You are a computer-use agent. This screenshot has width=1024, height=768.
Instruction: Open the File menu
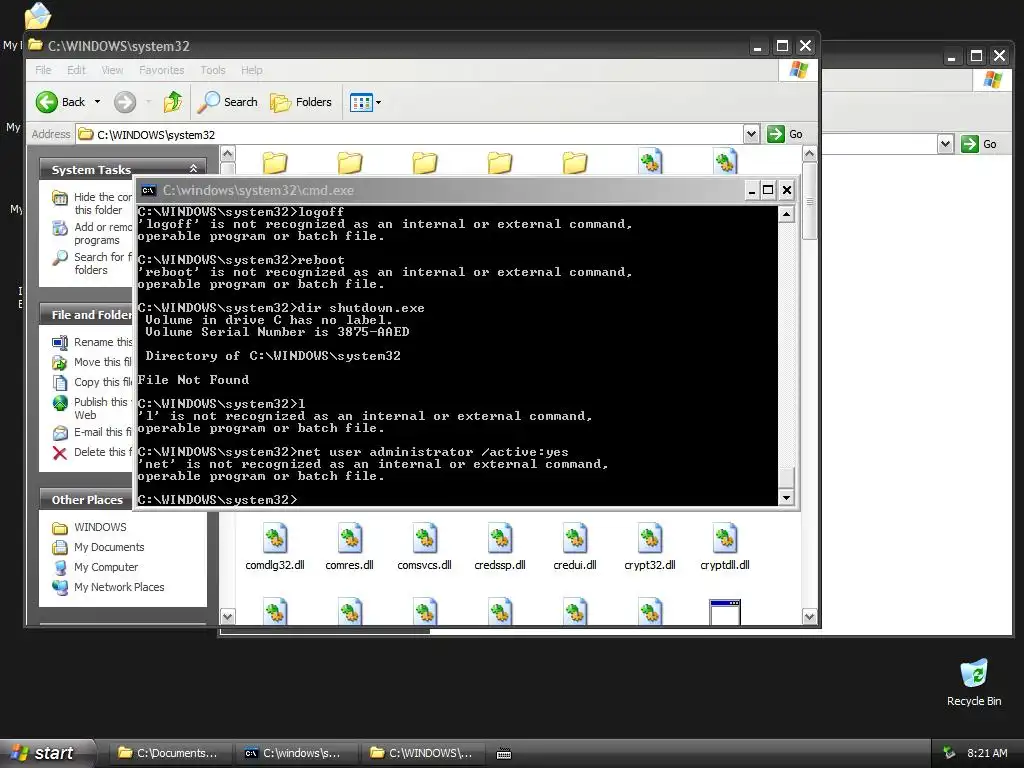pos(43,70)
